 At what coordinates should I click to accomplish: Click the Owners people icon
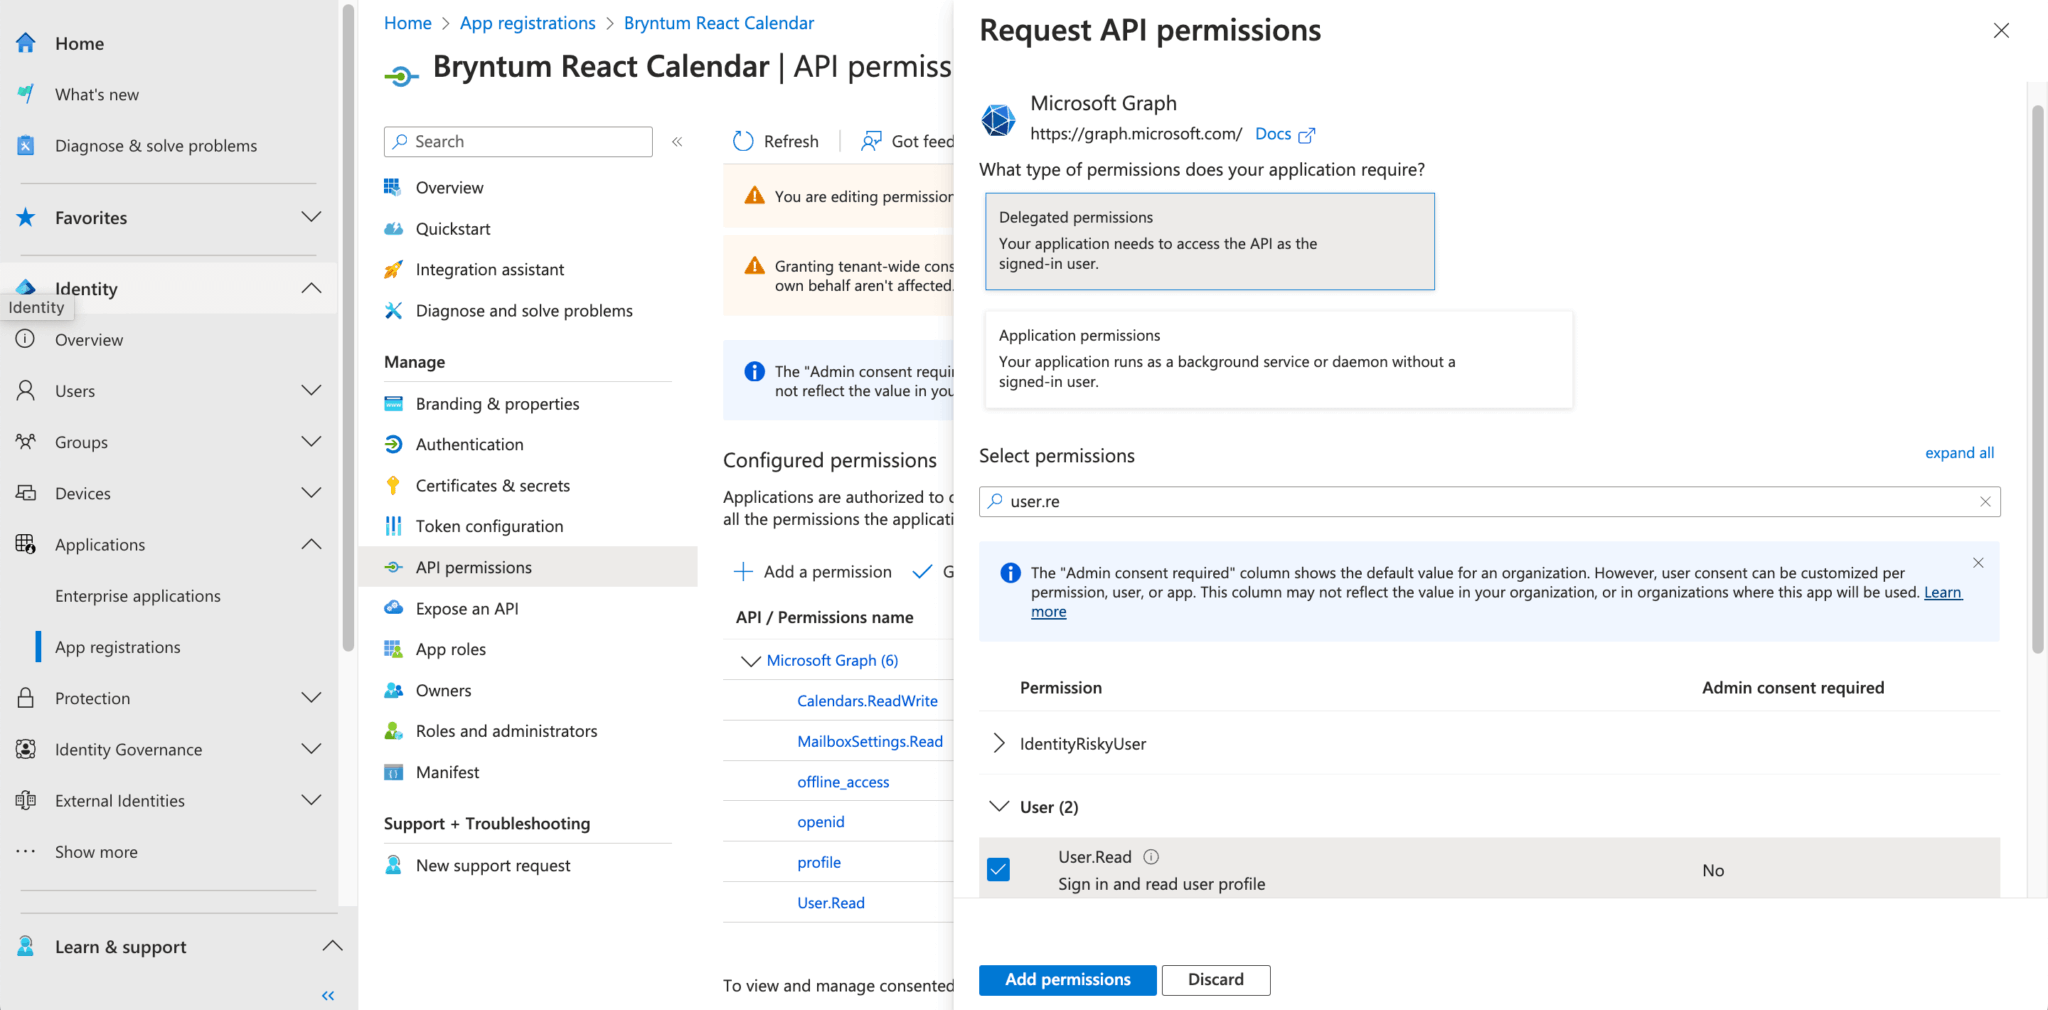click(394, 690)
